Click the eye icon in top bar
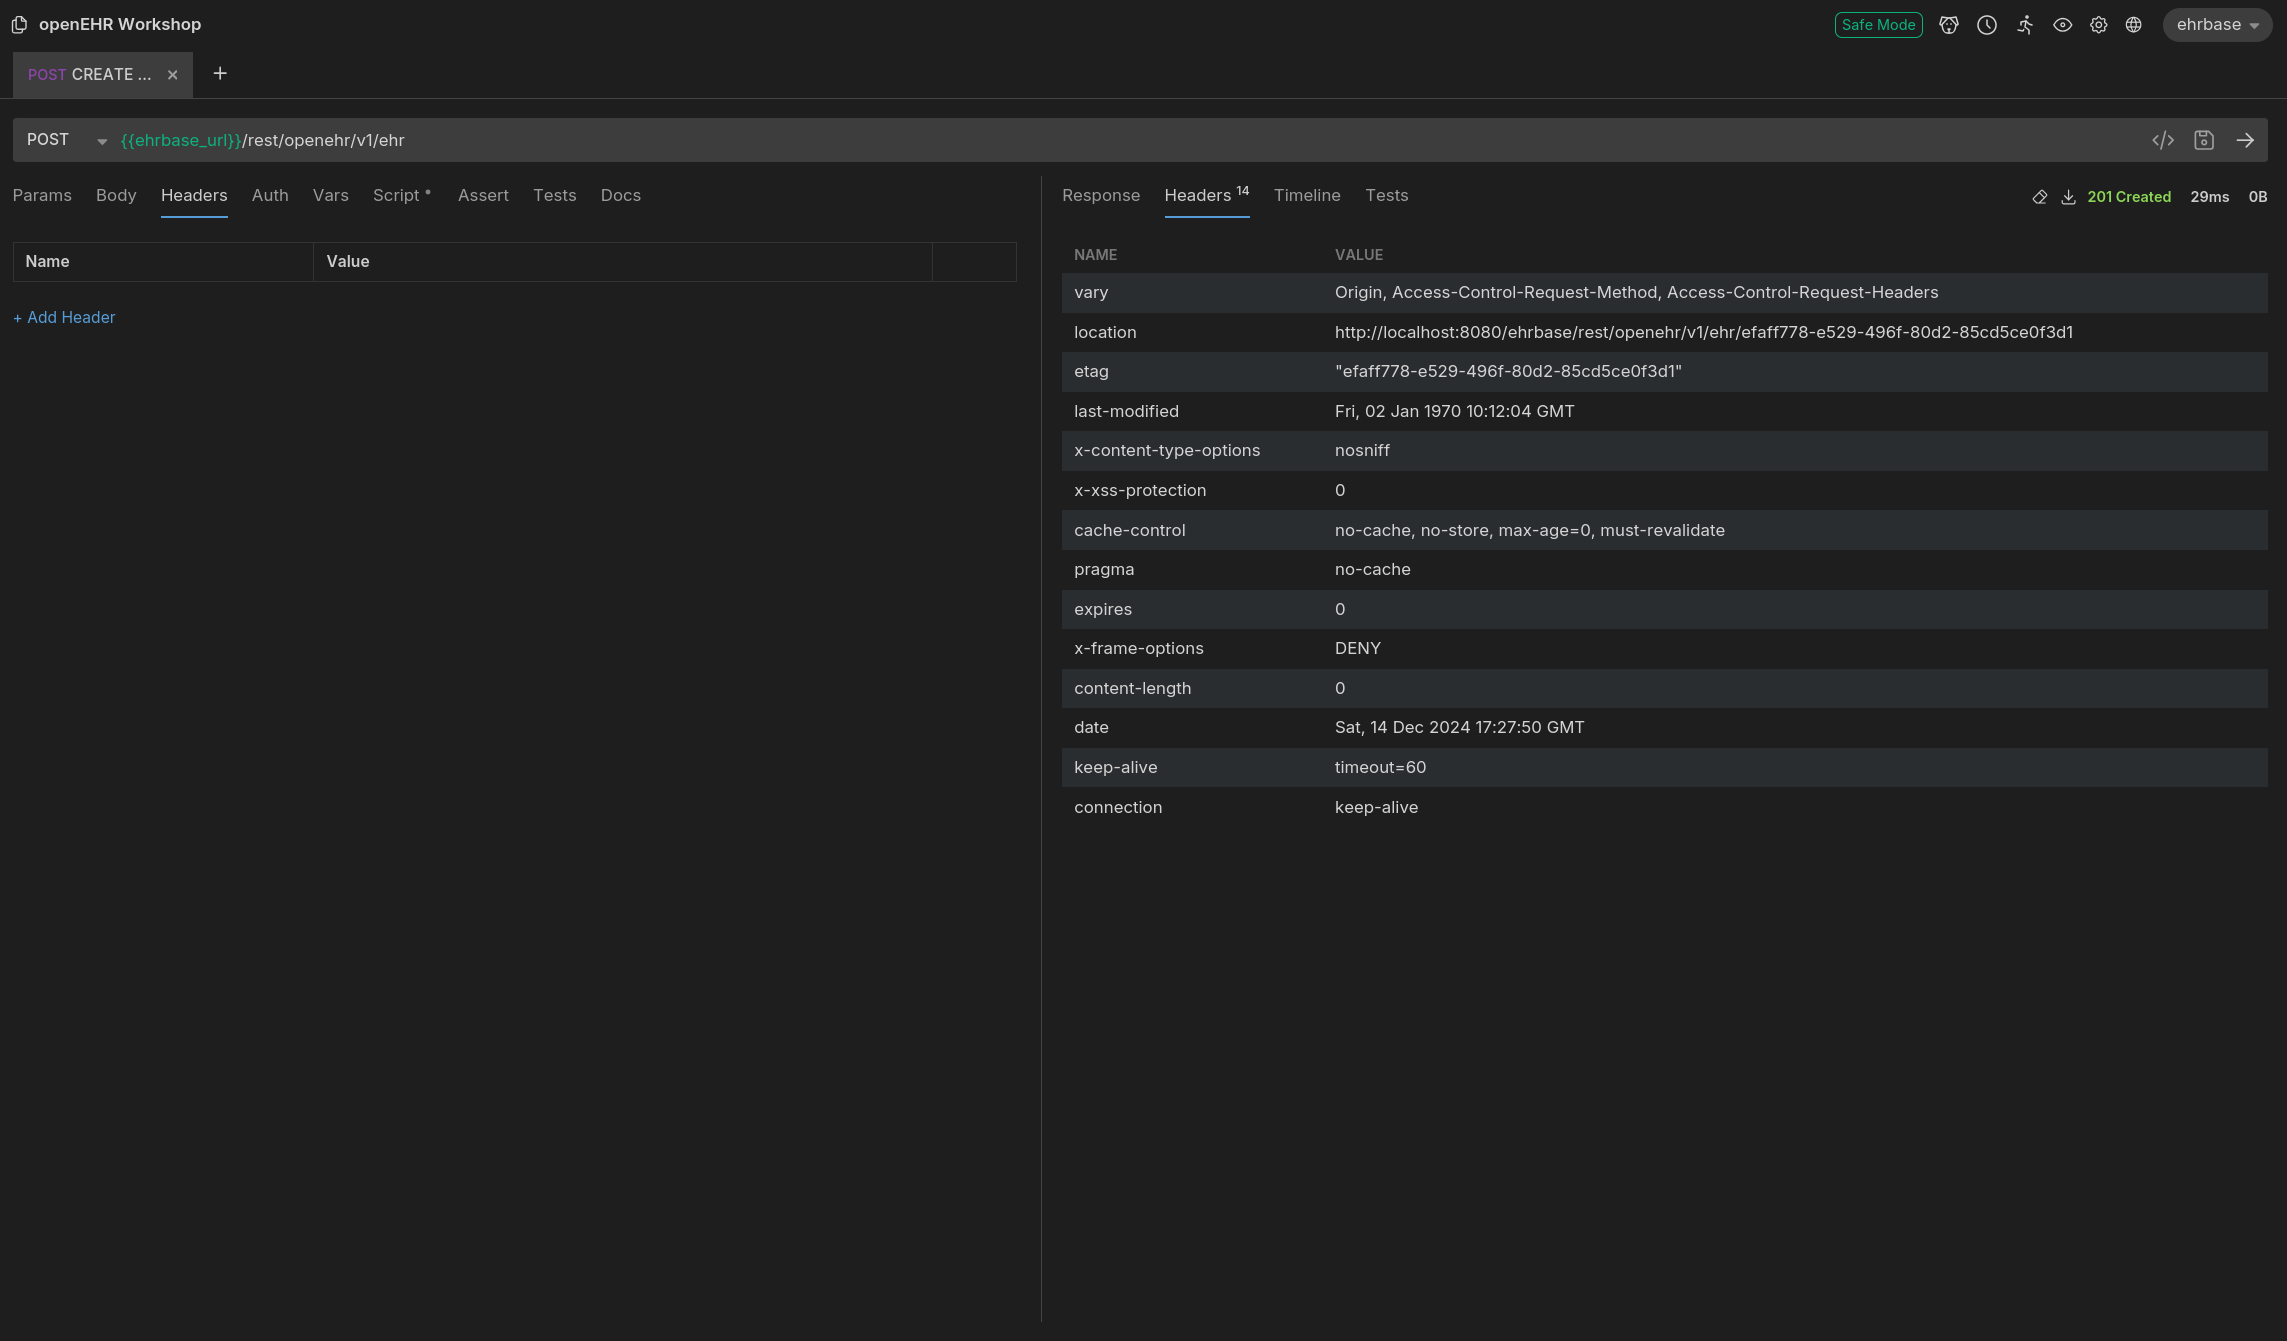 point(2062,25)
